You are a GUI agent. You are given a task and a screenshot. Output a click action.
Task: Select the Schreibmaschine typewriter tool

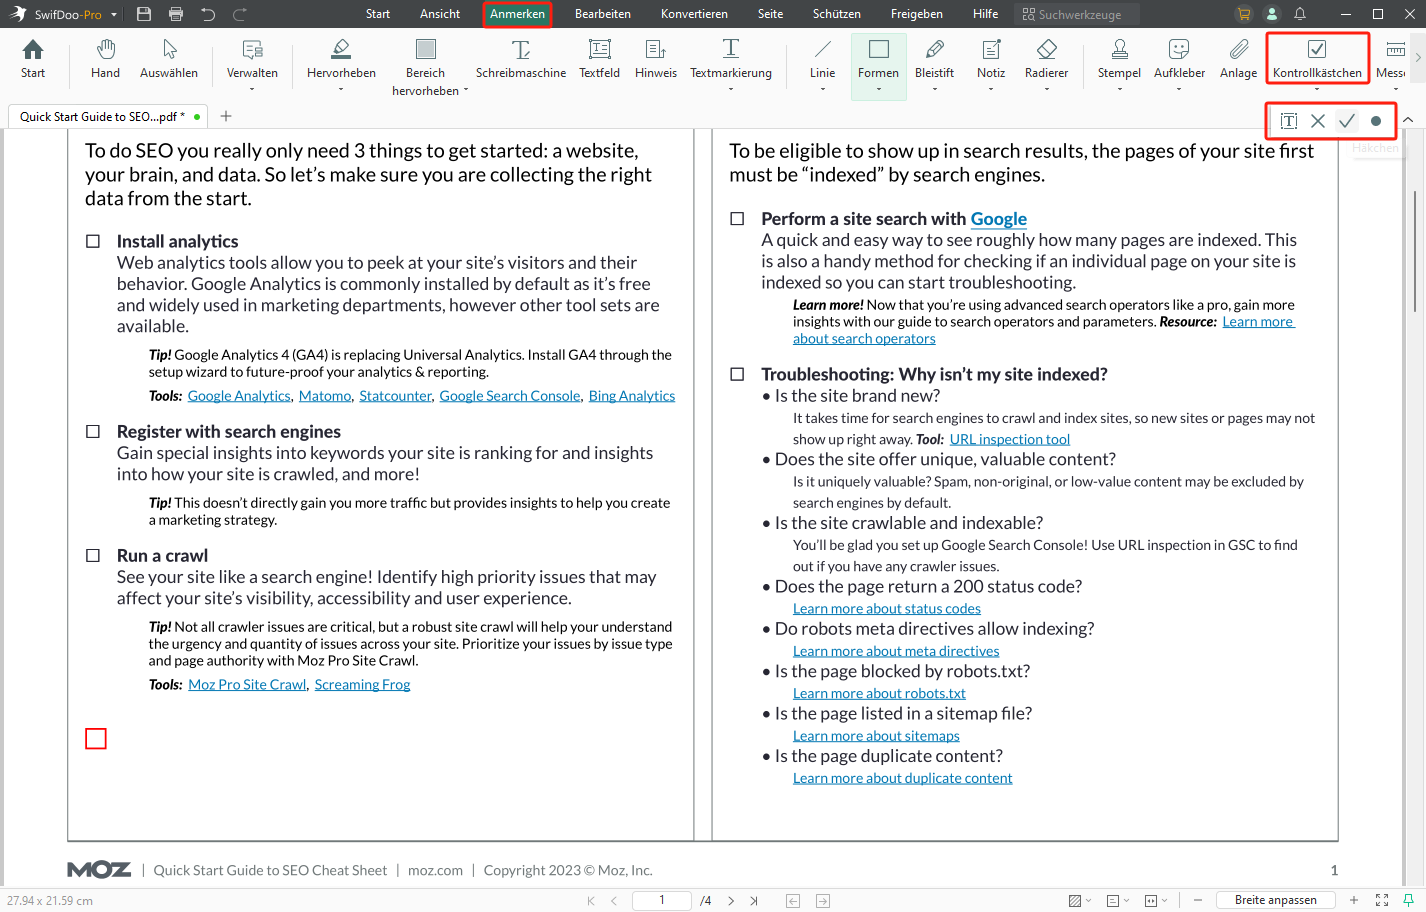[x=521, y=59]
